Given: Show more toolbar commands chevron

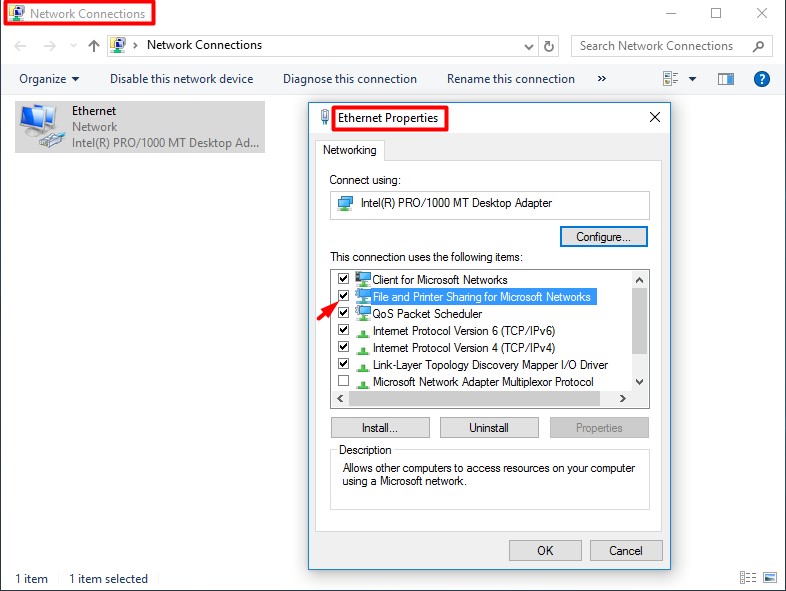Looking at the screenshot, I should 602,79.
